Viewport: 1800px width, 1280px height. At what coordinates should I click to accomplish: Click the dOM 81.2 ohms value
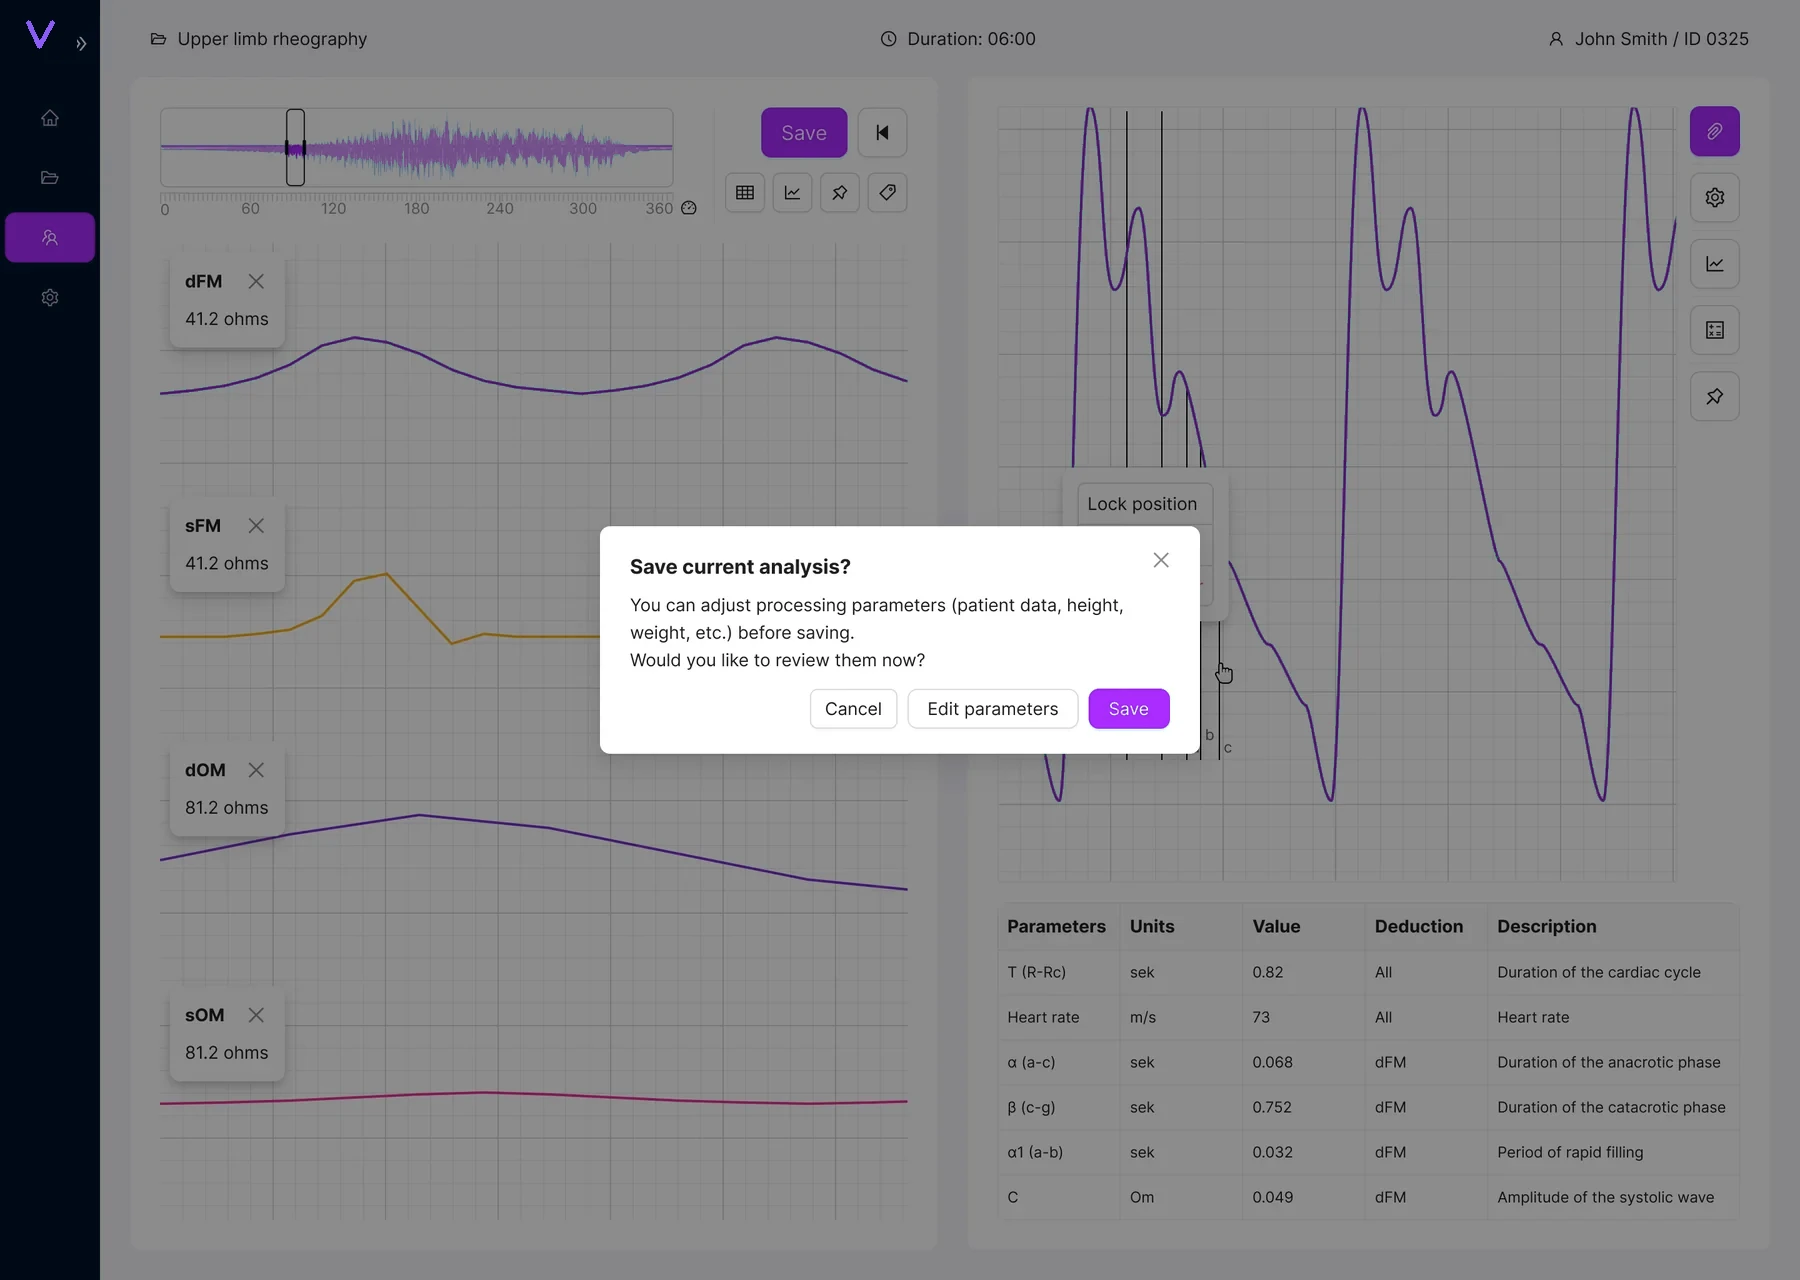[227, 807]
